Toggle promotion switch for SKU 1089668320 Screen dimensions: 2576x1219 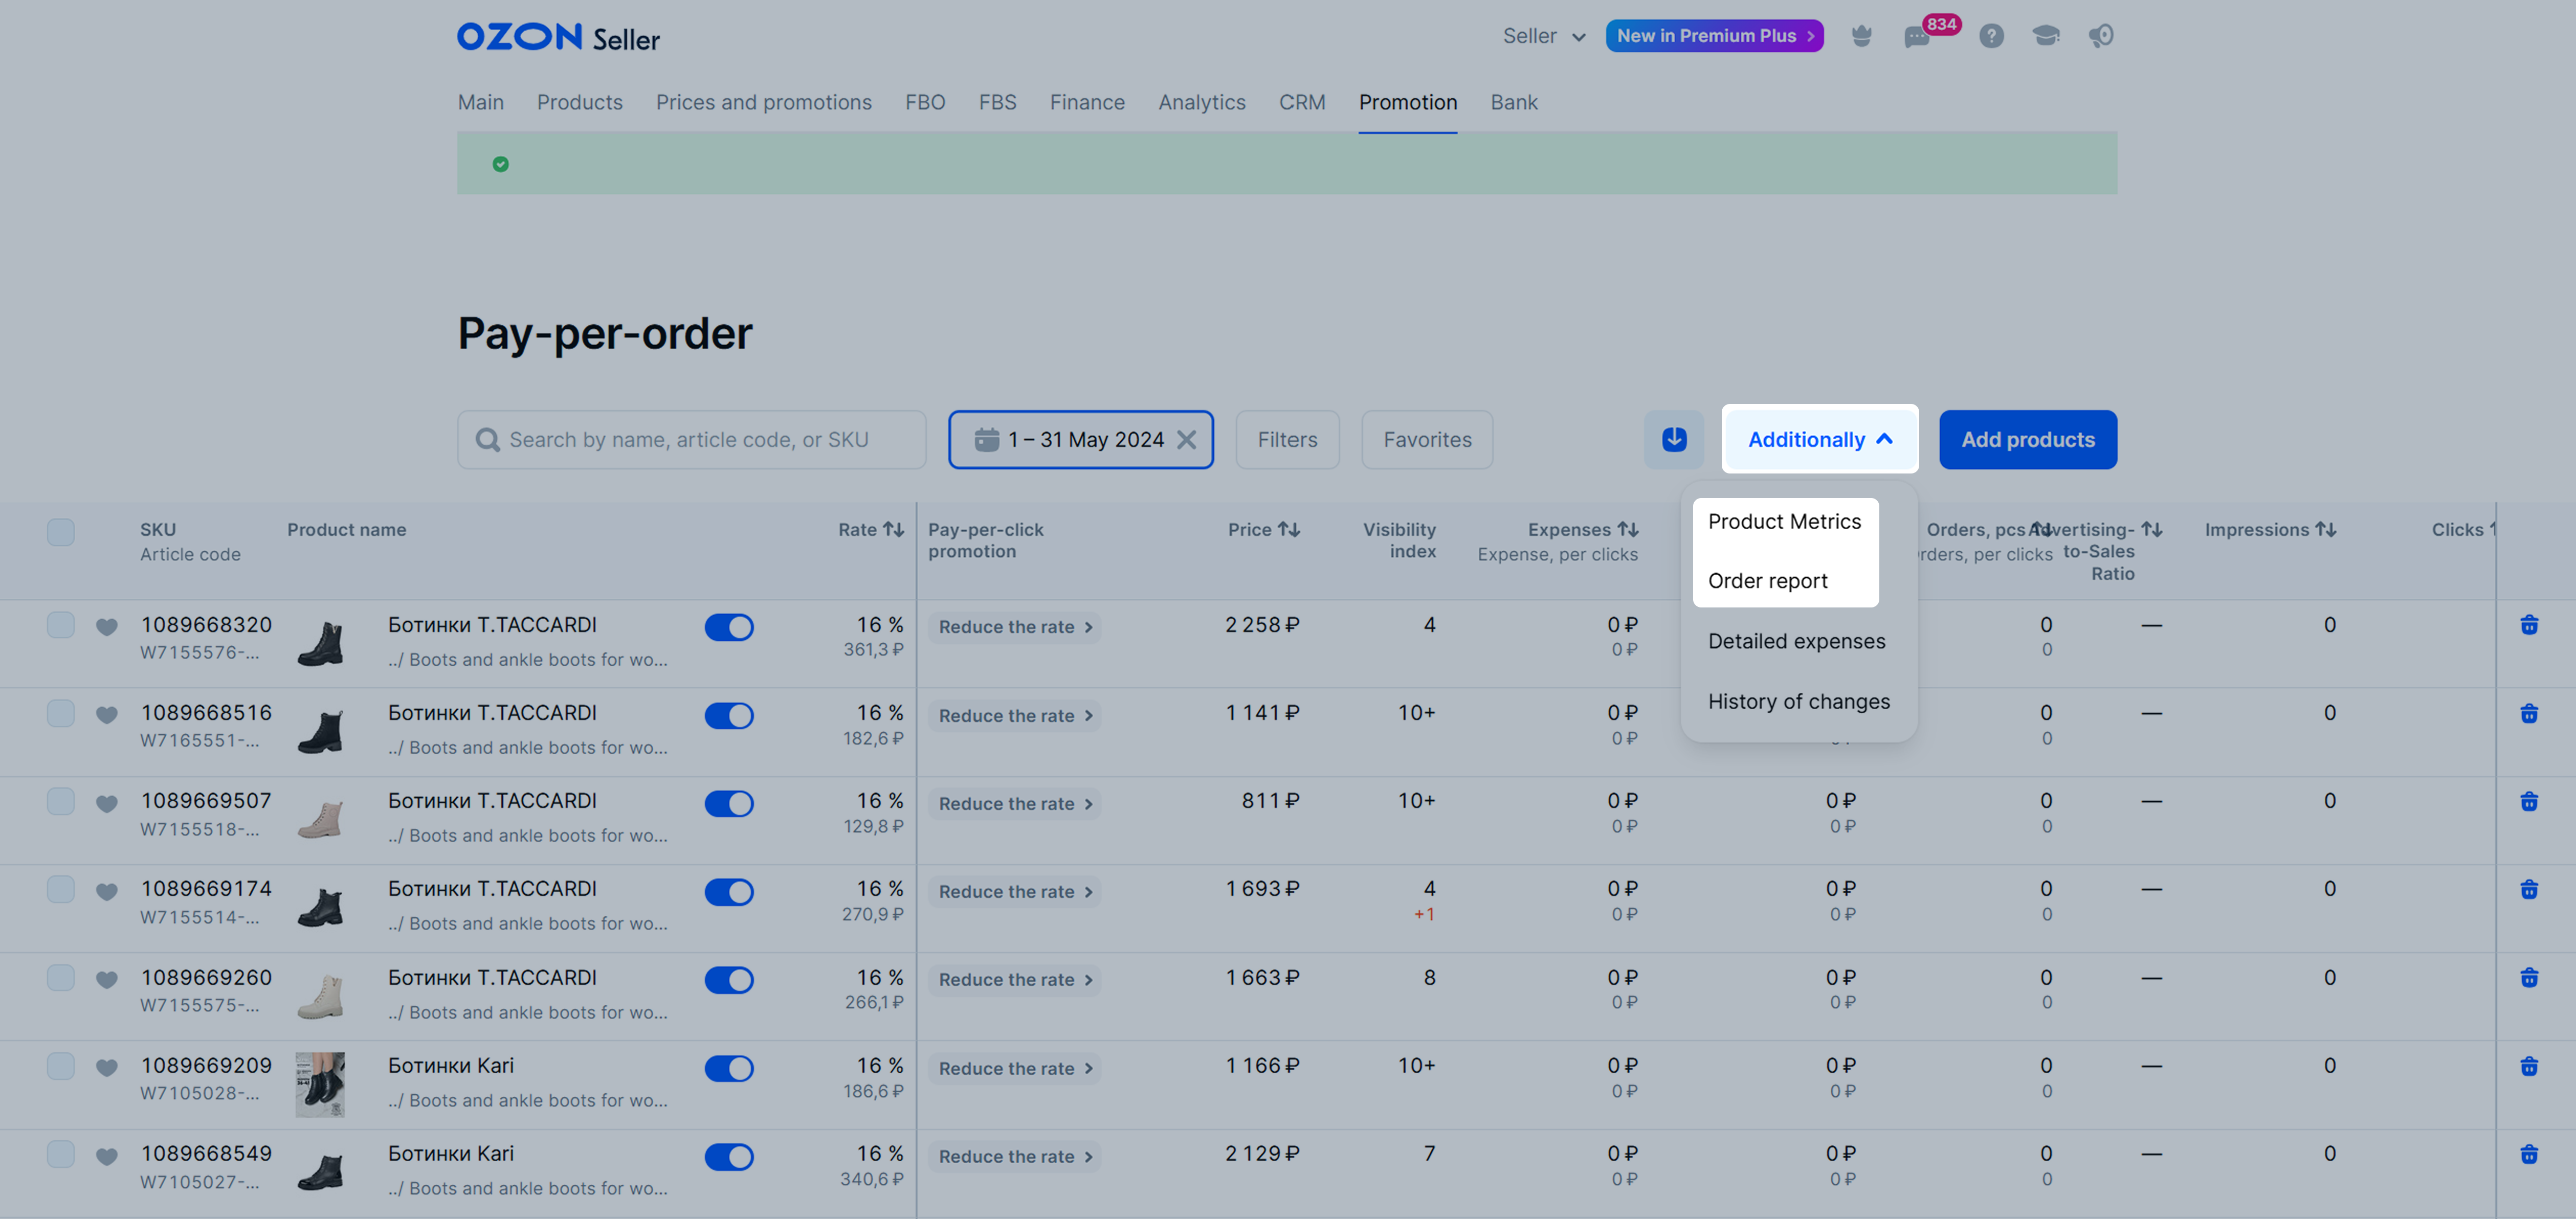coord(729,627)
